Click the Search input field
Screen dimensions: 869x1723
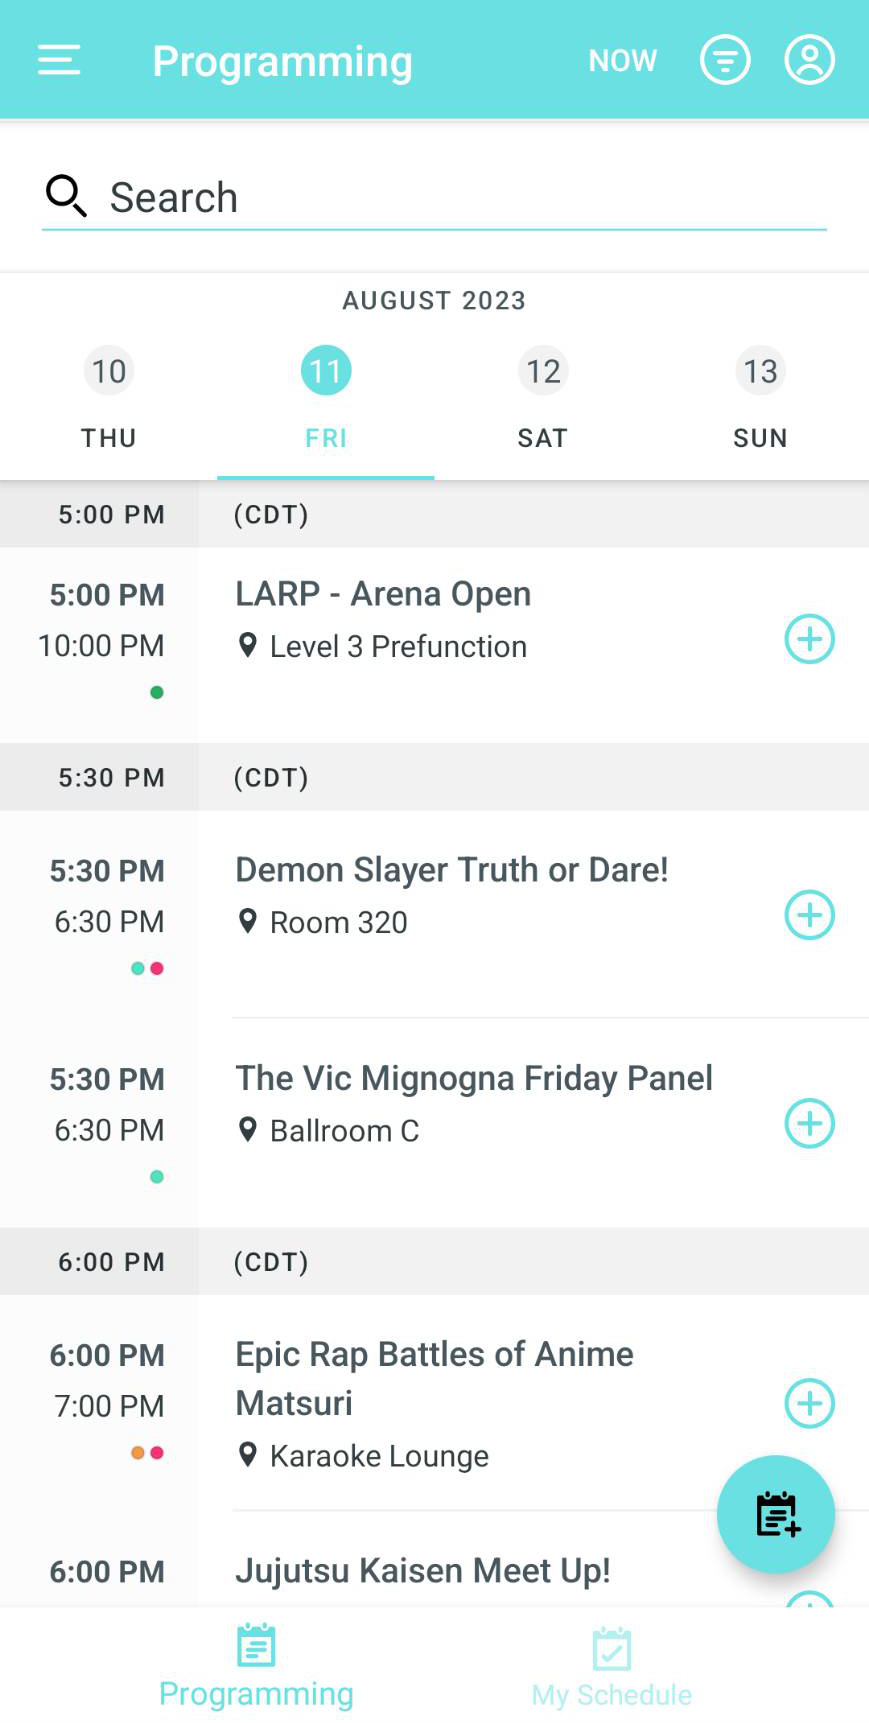[x=434, y=198]
